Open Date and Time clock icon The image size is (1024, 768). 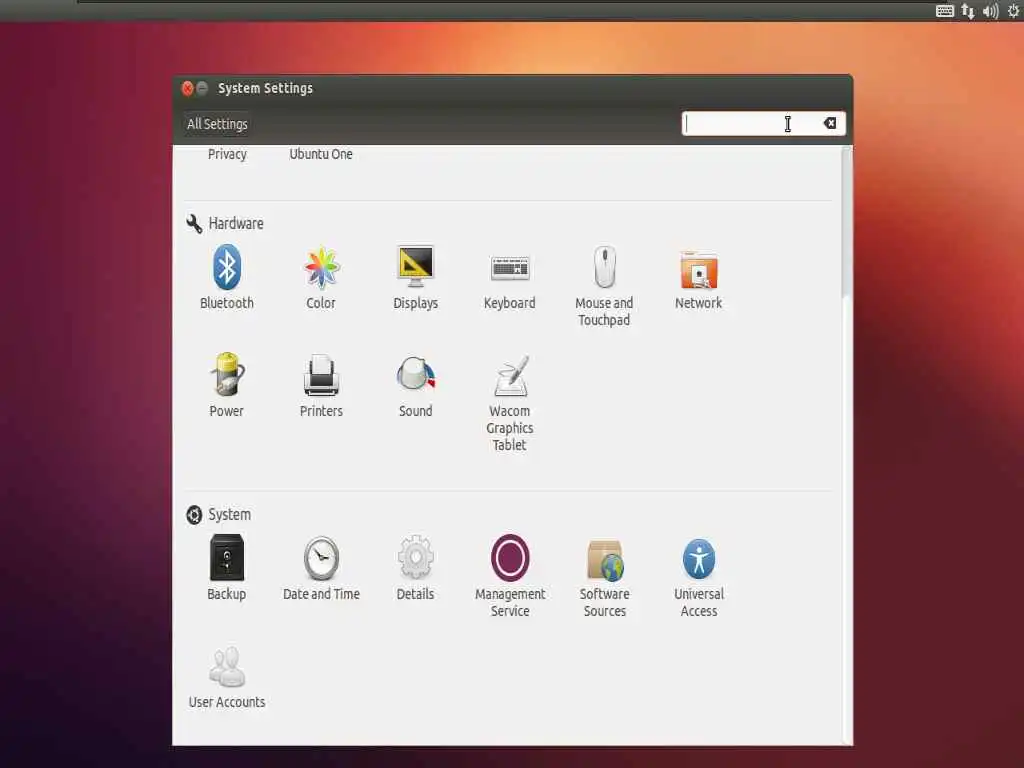(x=321, y=558)
